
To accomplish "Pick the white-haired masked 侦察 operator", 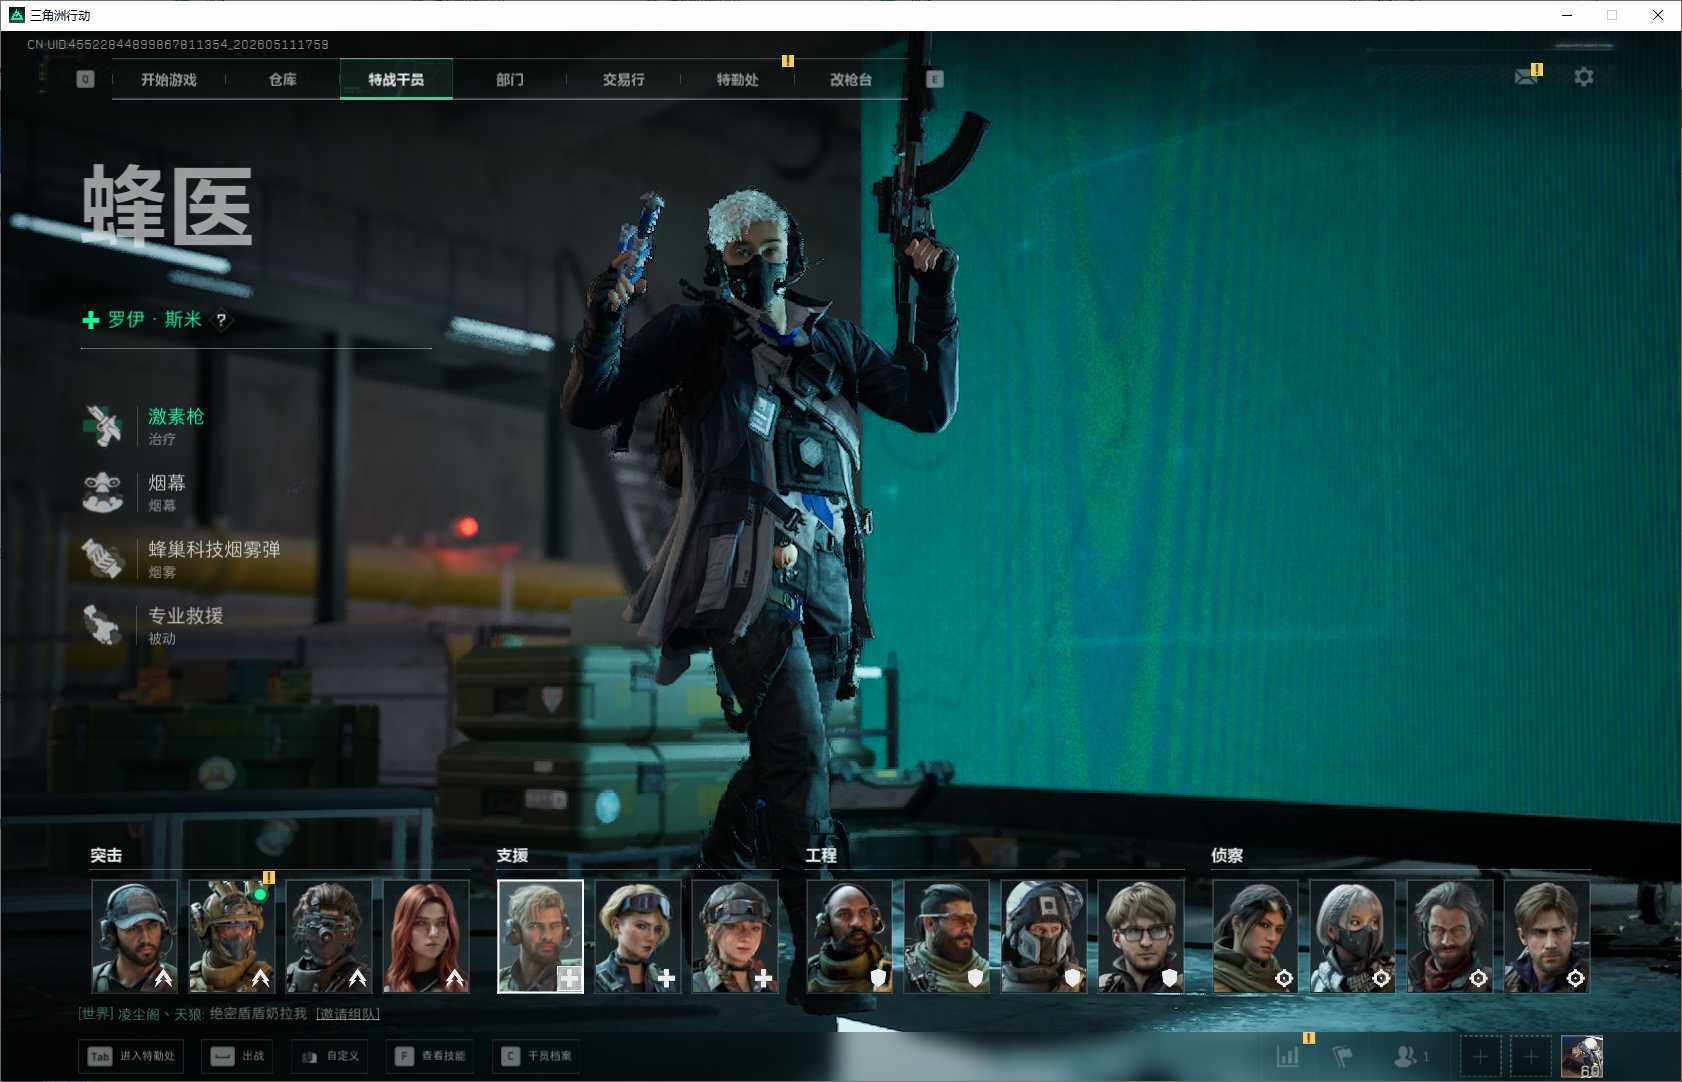I will click(1353, 936).
